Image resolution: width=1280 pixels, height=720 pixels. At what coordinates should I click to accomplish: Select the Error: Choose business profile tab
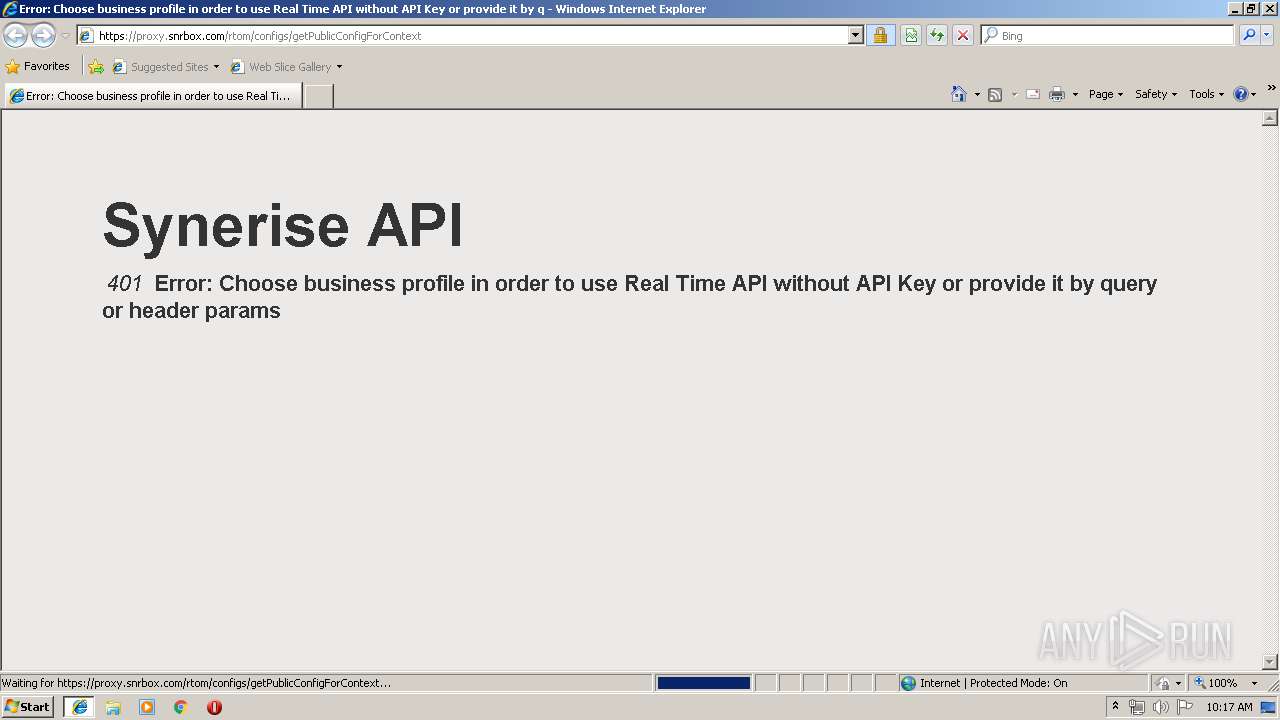click(x=153, y=96)
